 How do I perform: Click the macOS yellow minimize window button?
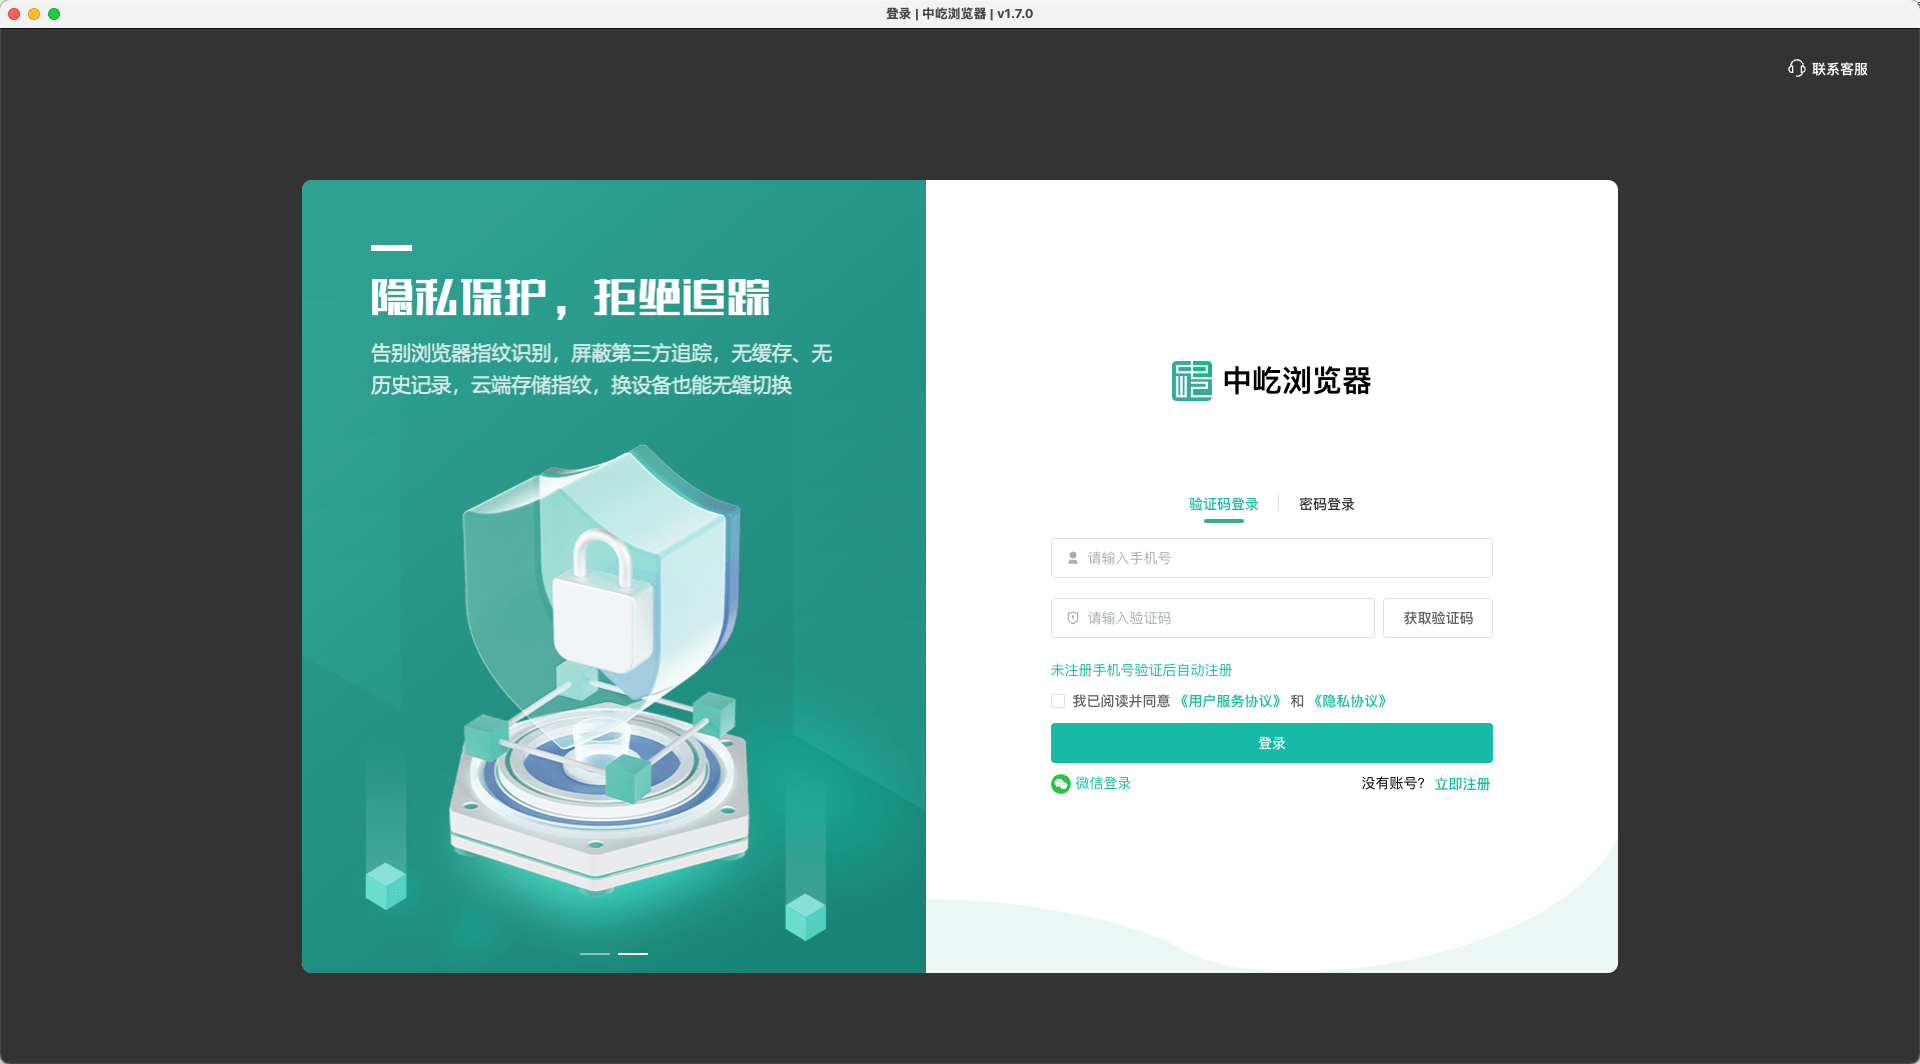point(34,14)
